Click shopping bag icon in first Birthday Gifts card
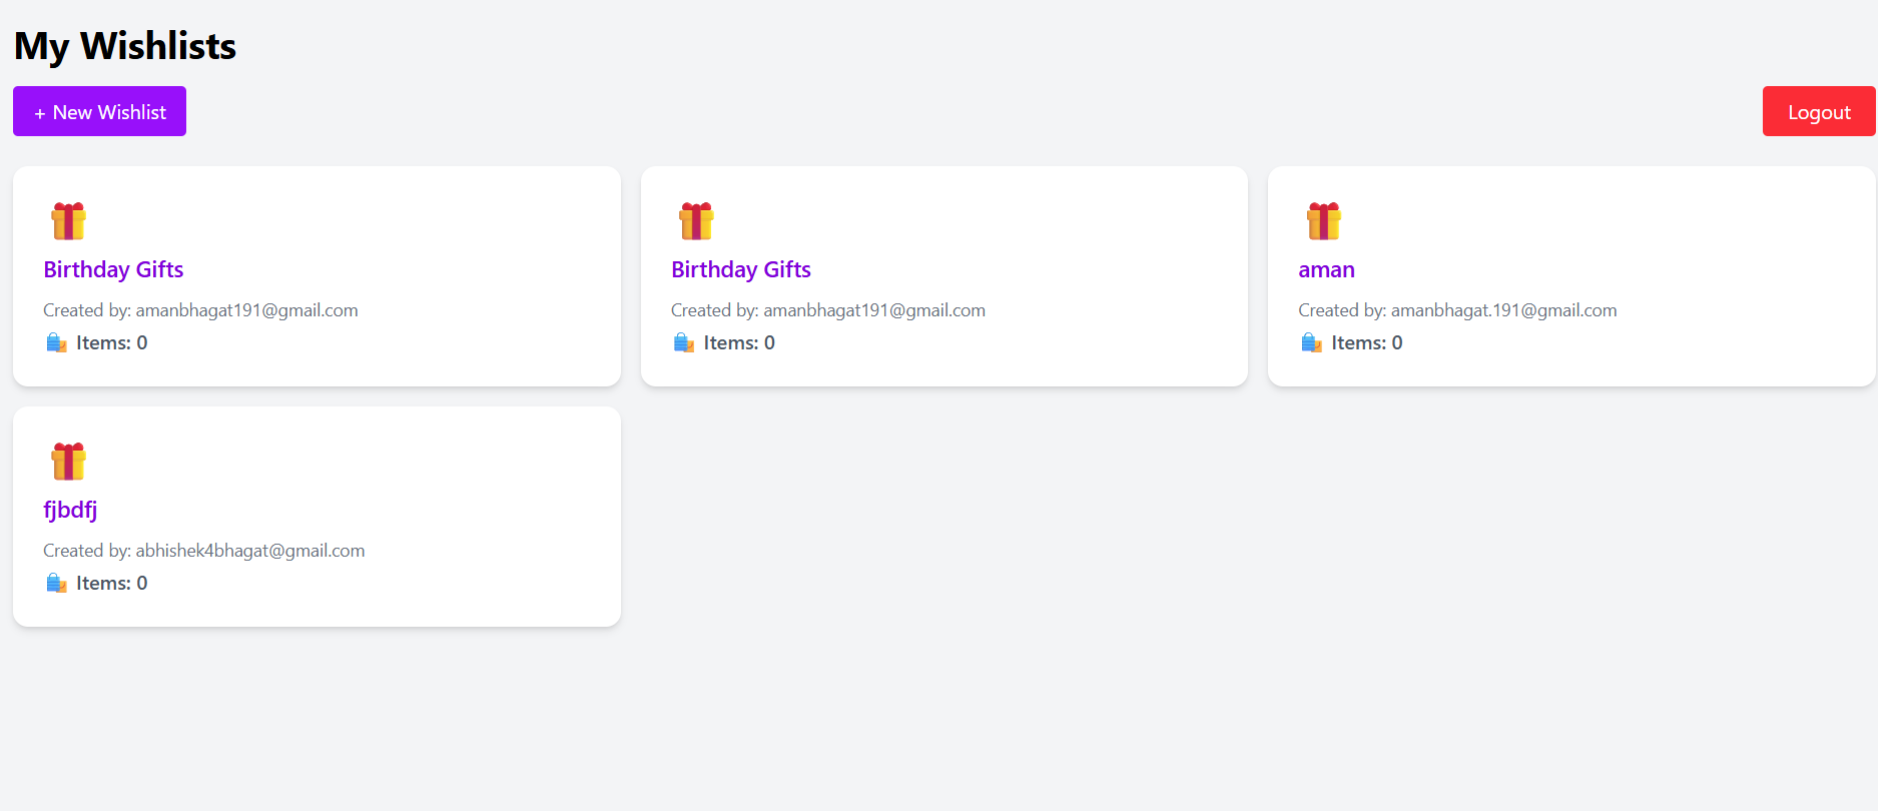Image resolution: width=1878 pixels, height=811 pixels. click(56, 343)
